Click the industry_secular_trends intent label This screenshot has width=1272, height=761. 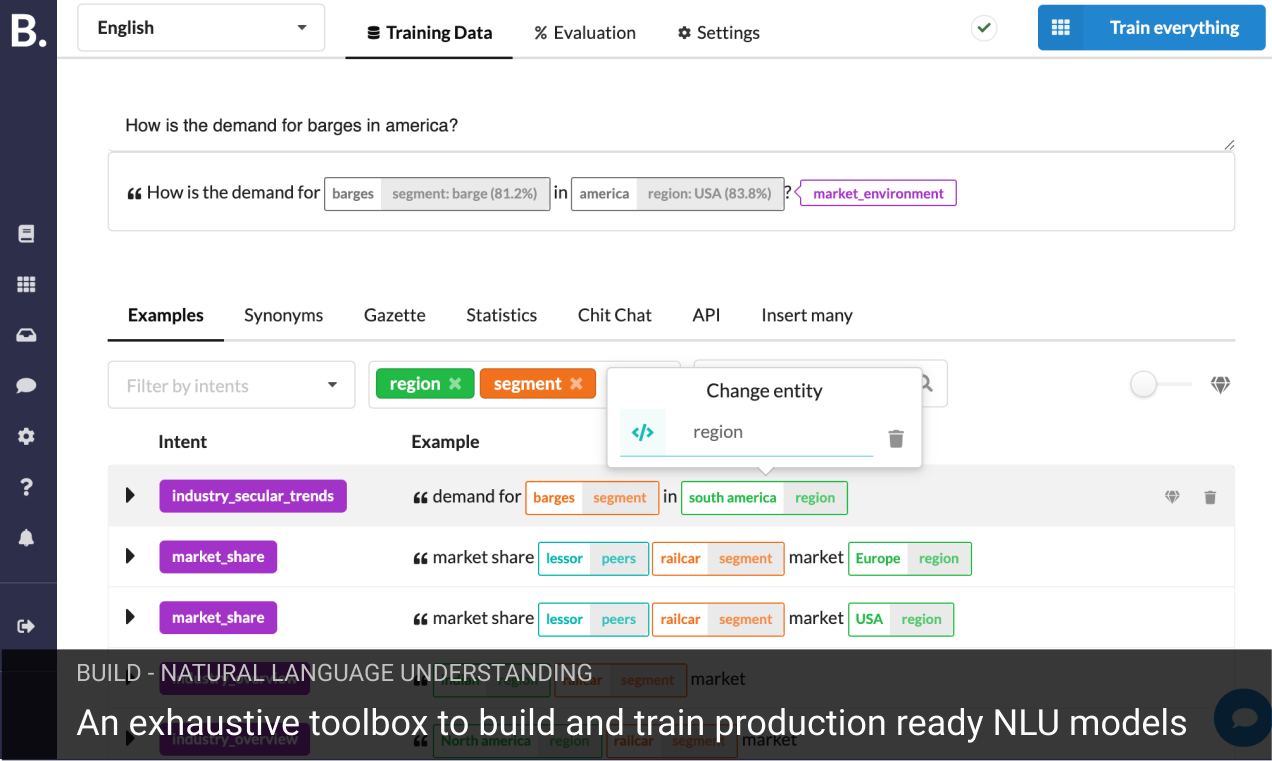(x=253, y=496)
